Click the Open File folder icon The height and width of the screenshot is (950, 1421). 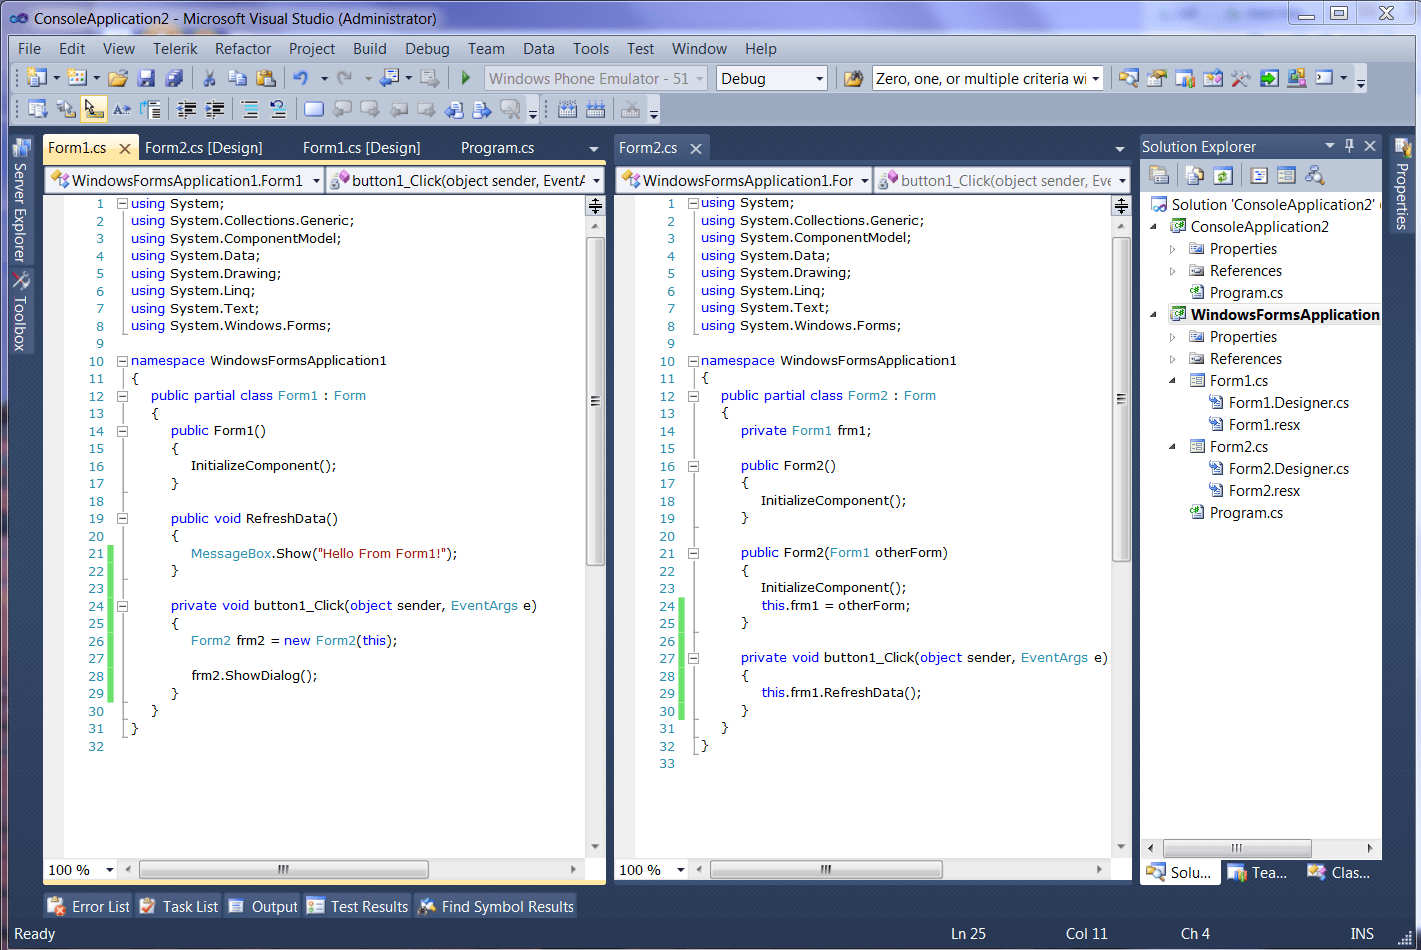(x=118, y=78)
